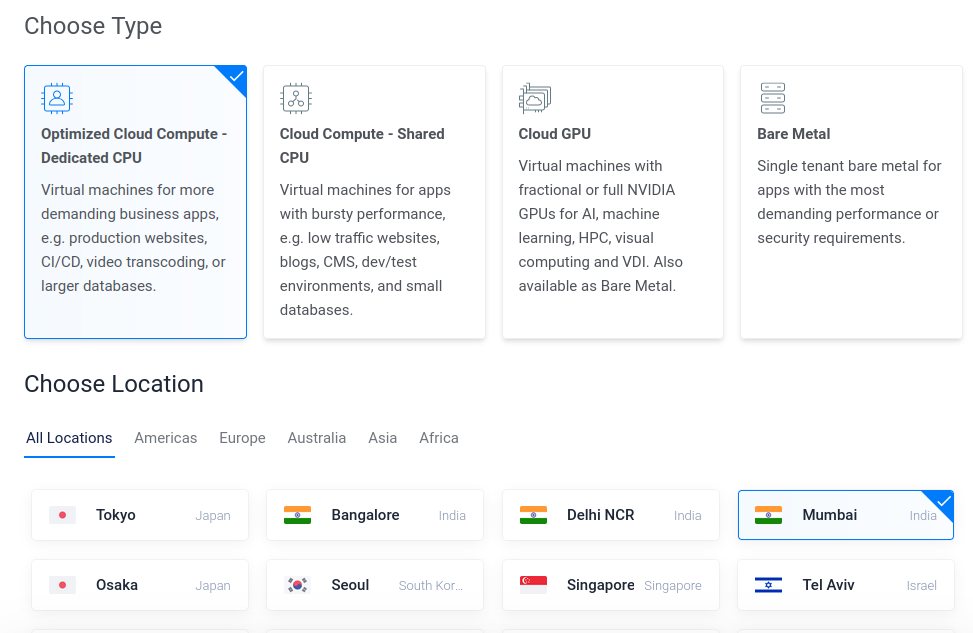Show the Europe locations tab

click(242, 438)
